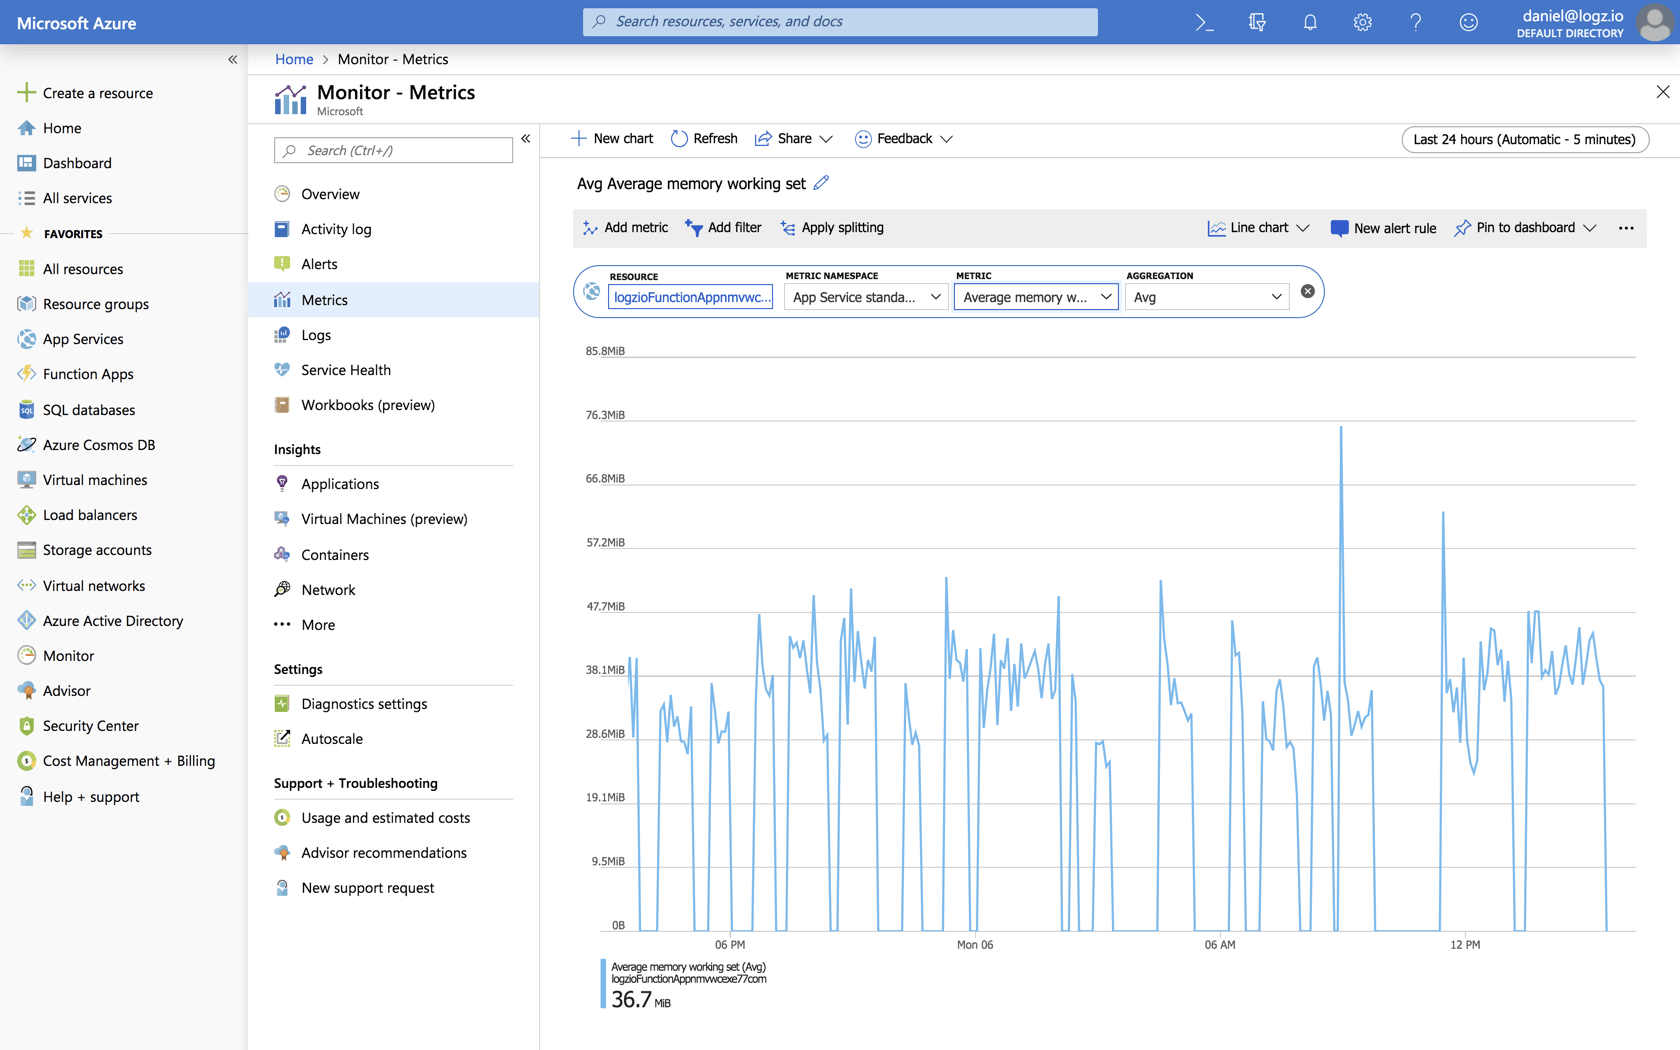The width and height of the screenshot is (1680, 1050).
Task: Click the Resource groups sidebar icon
Action: (x=27, y=304)
